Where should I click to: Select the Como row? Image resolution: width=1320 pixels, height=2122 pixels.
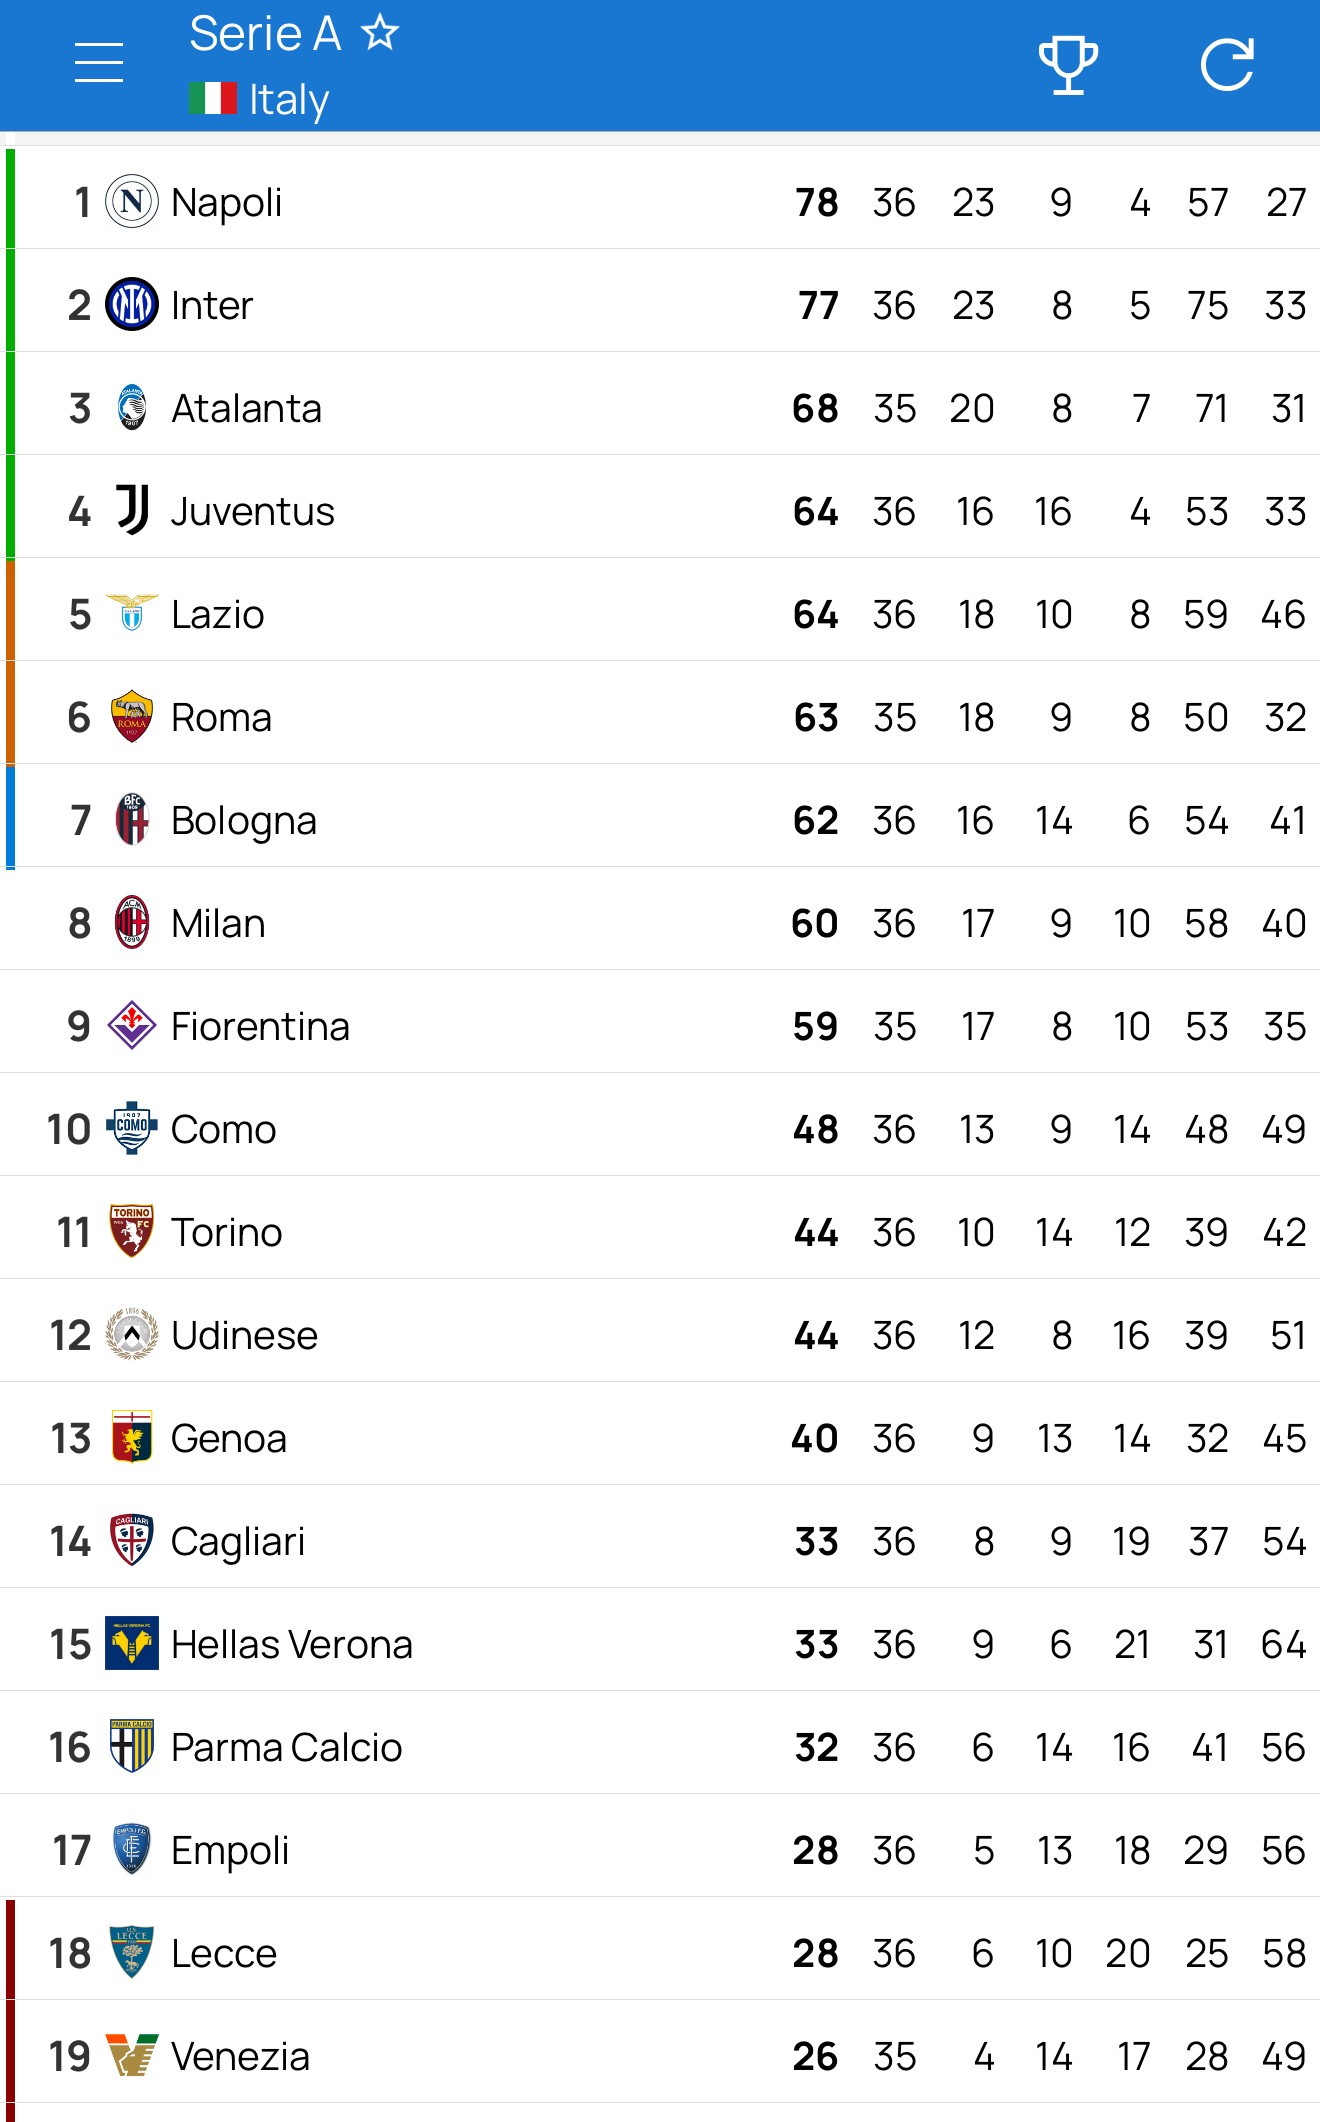tap(223, 1129)
